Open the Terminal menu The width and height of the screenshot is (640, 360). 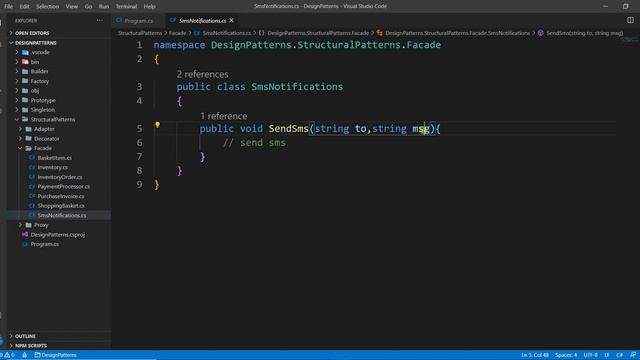pos(126,6)
